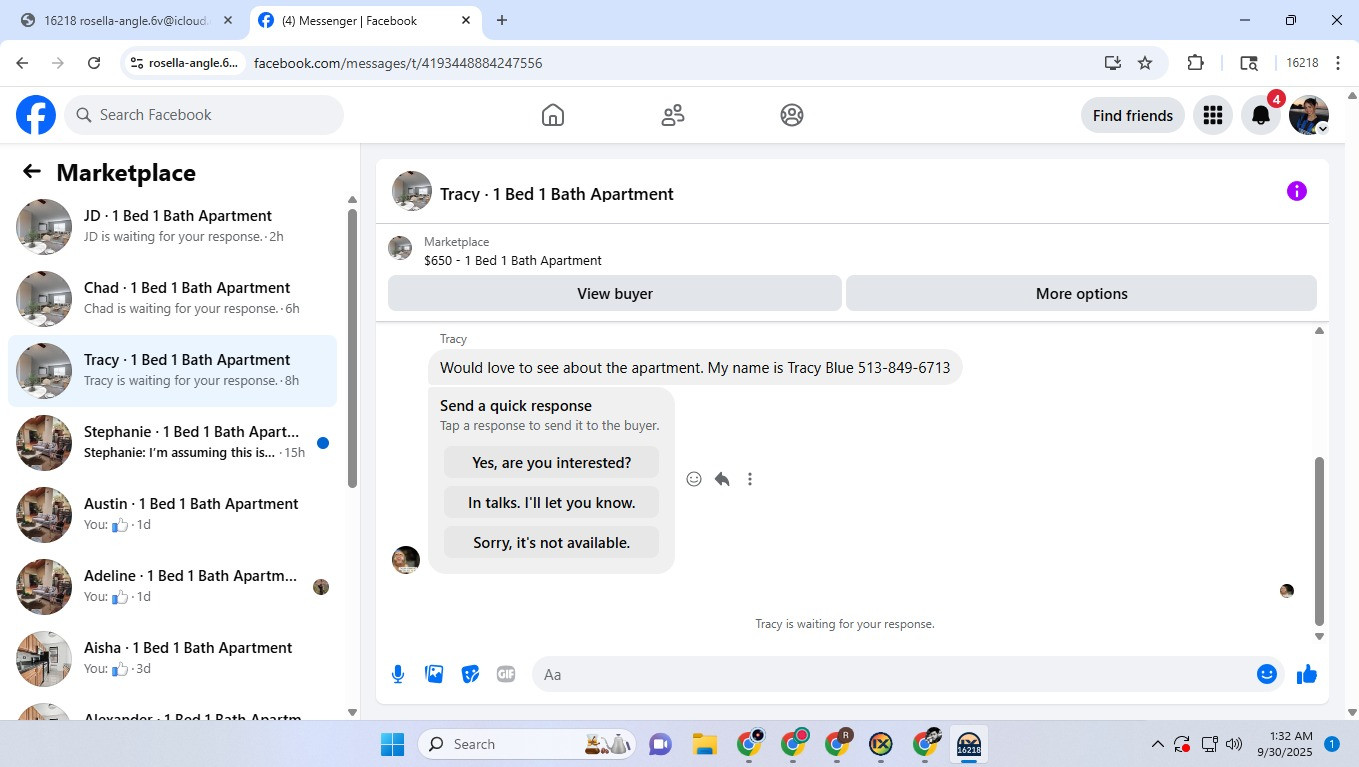Viewport: 1359px width, 767px height.
Task: Click the Find friends button
Action: [1133, 115]
